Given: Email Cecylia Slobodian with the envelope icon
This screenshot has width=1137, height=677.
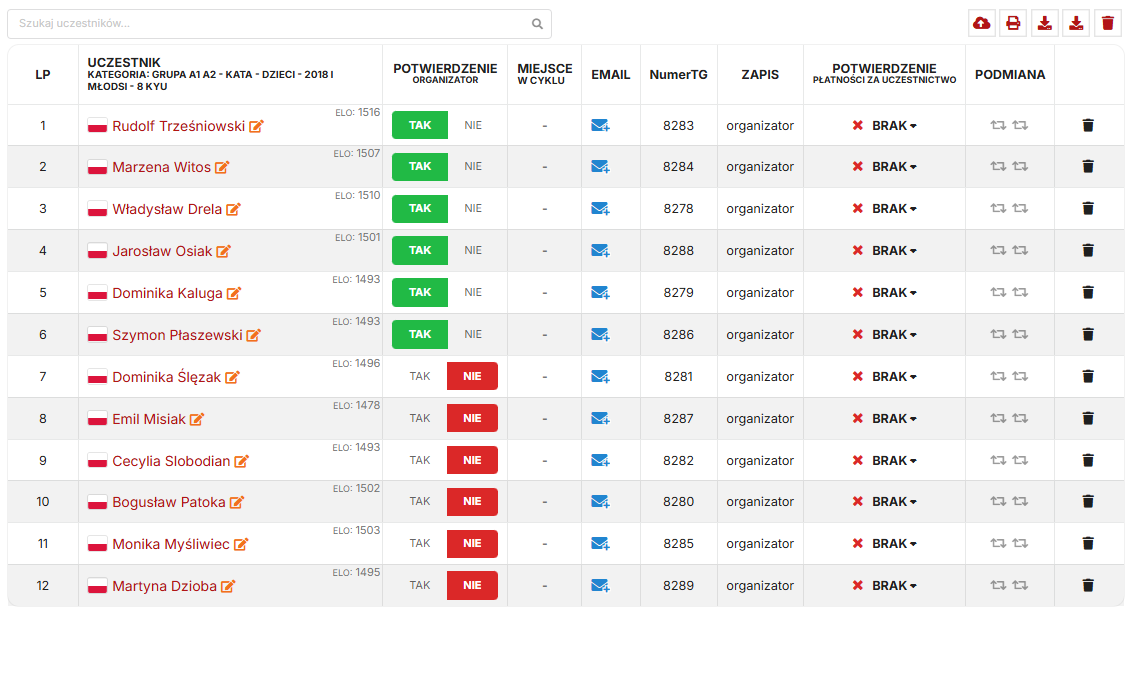Looking at the screenshot, I should click(600, 461).
